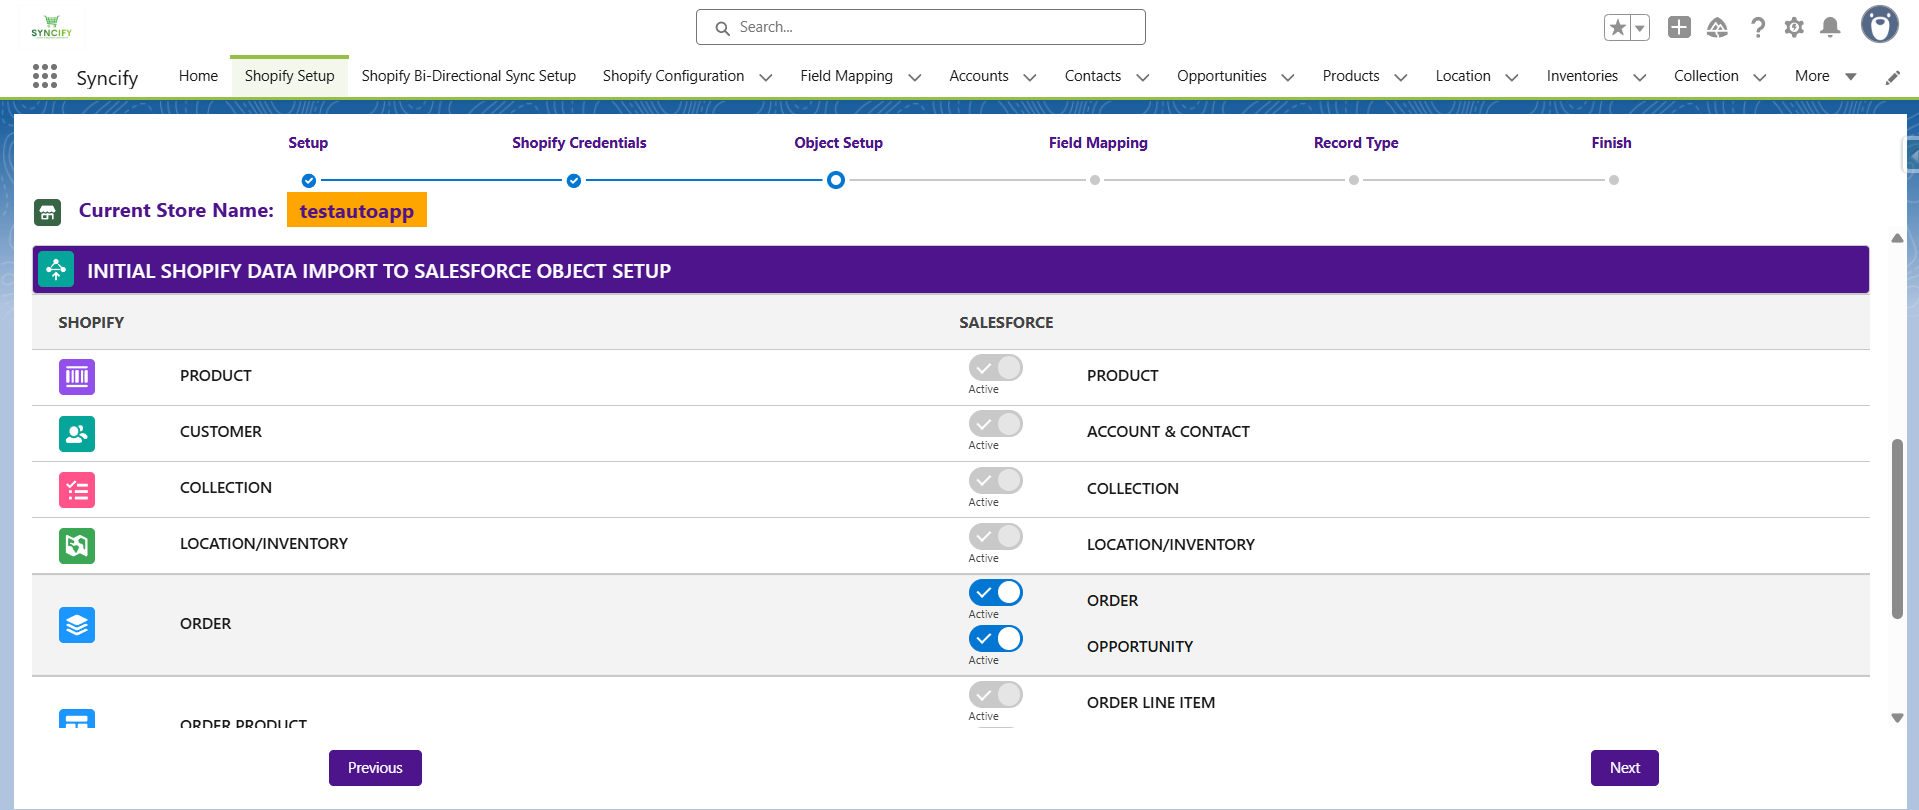Click into the Search field
This screenshot has width=1919, height=810.
pyautogui.click(x=921, y=27)
